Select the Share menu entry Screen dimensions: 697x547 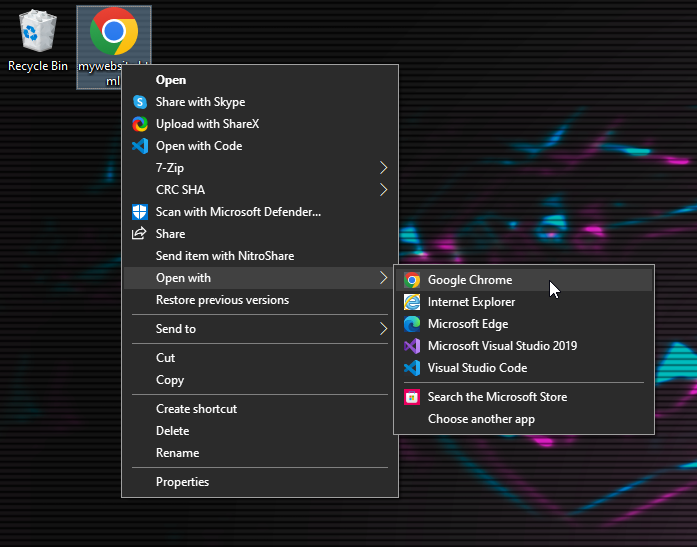(x=260, y=234)
